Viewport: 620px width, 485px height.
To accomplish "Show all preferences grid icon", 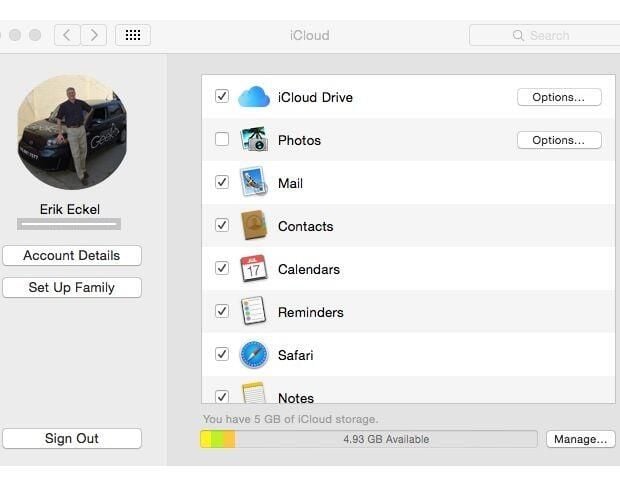I will click(x=133, y=35).
